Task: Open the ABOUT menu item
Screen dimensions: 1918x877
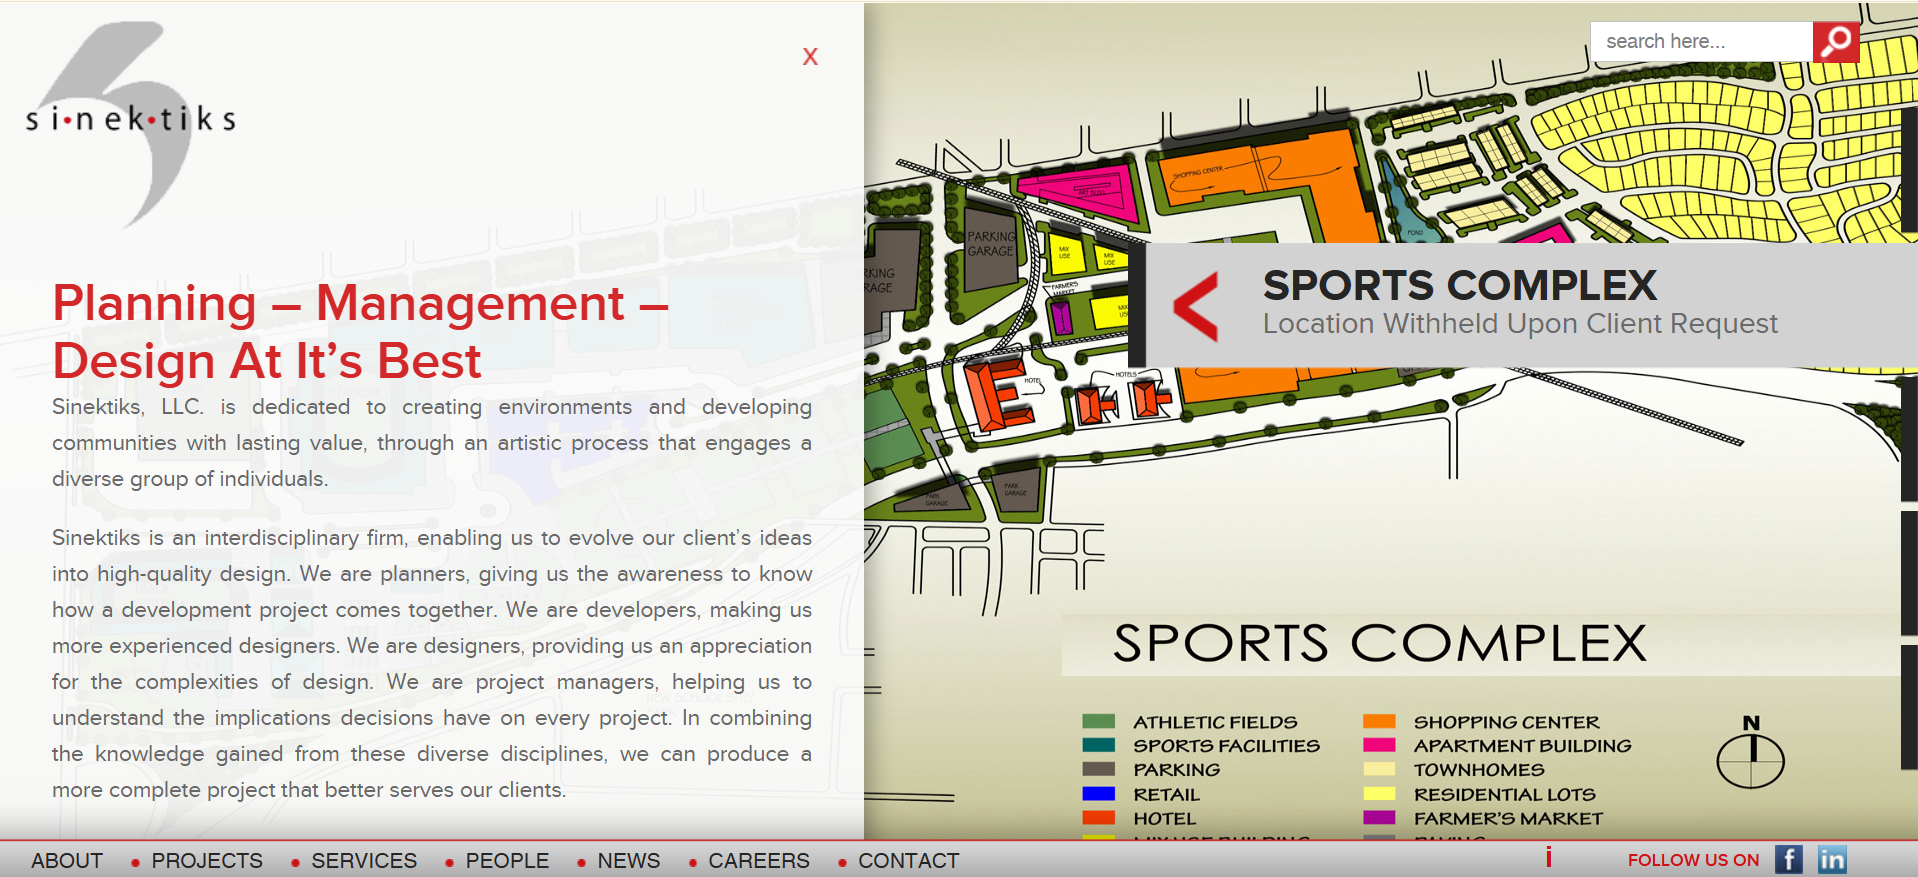Action: [67, 860]
